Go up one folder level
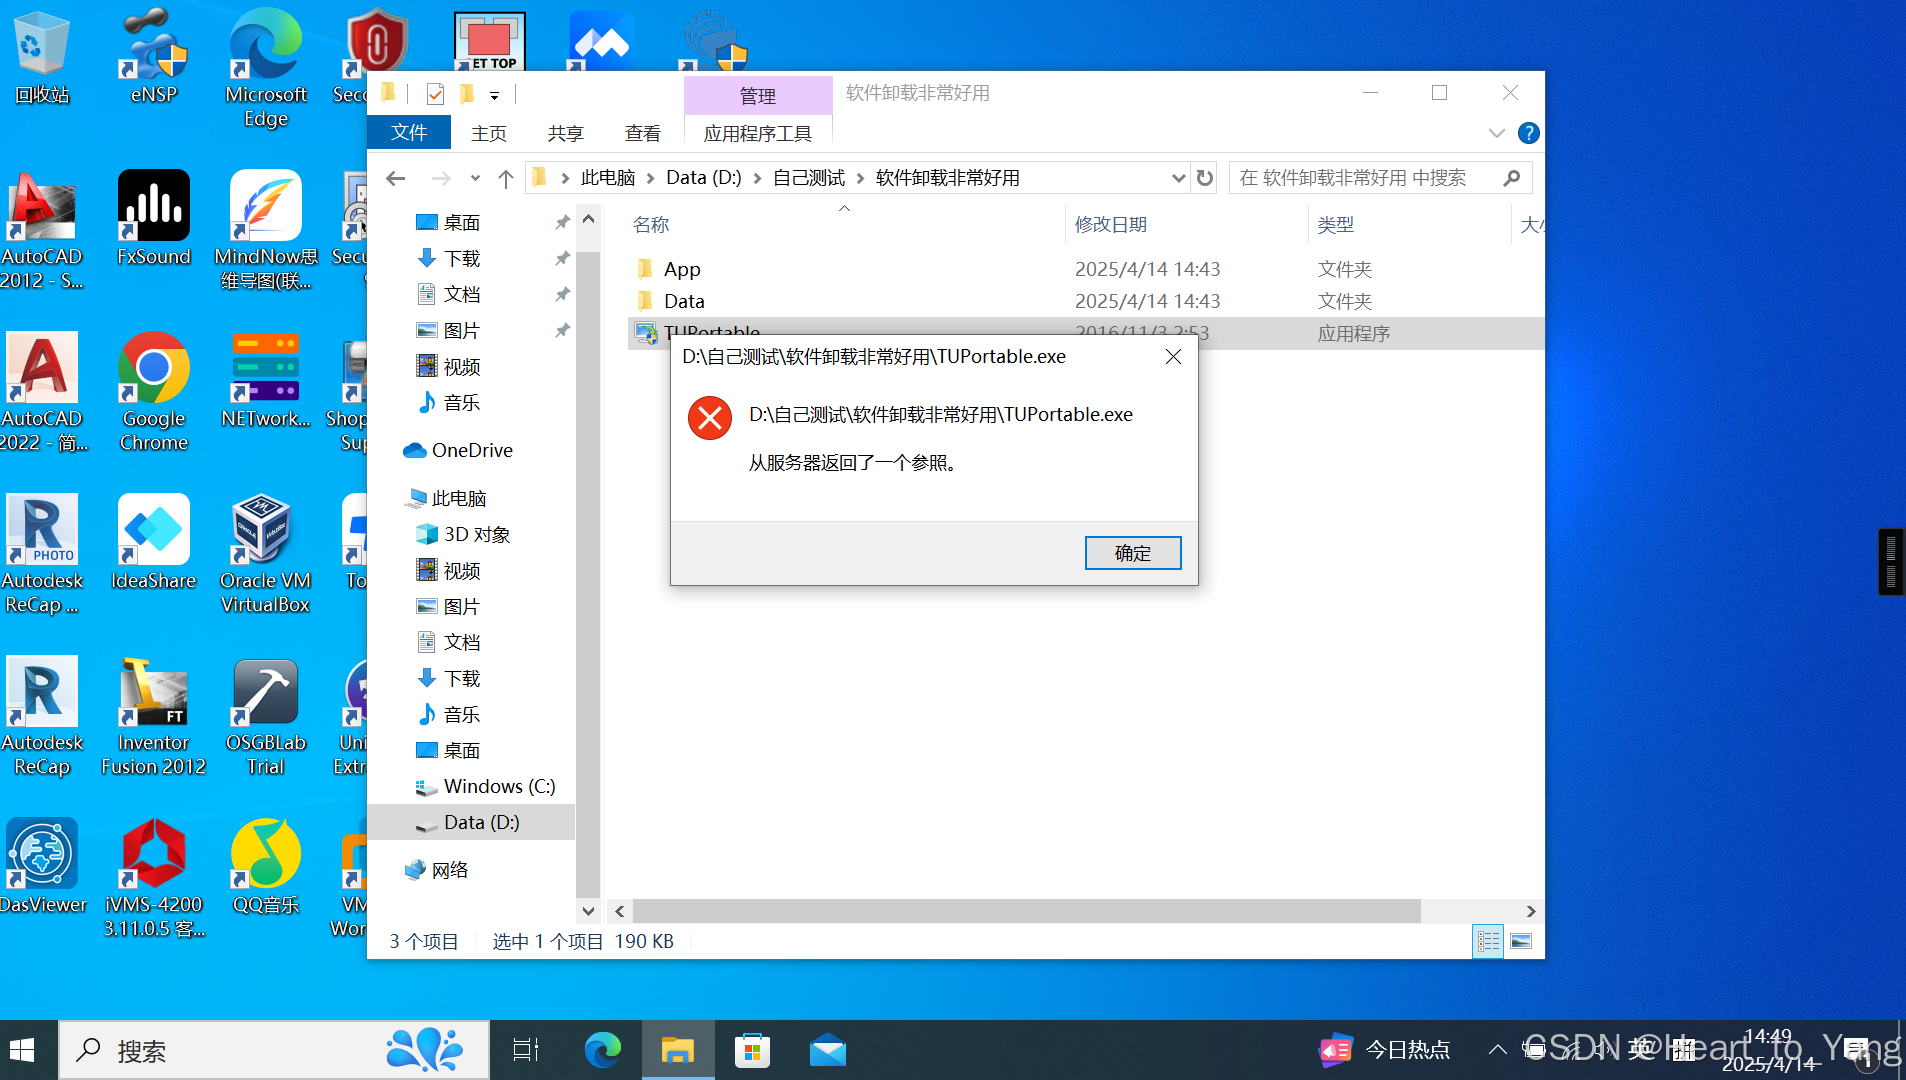The image size is (1906, 1080). point(506,178)
